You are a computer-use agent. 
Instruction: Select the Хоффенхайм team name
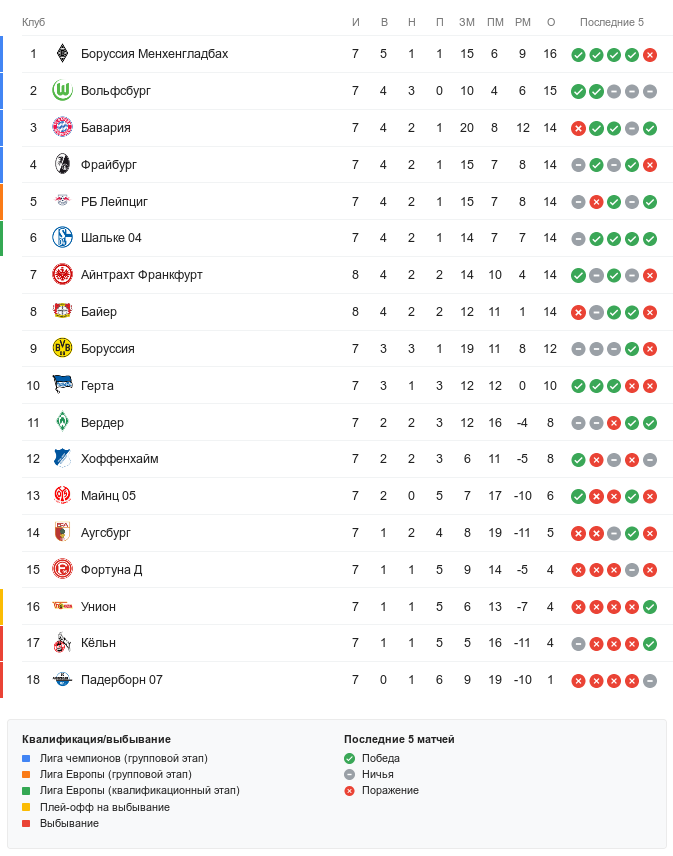pos(119,459)
